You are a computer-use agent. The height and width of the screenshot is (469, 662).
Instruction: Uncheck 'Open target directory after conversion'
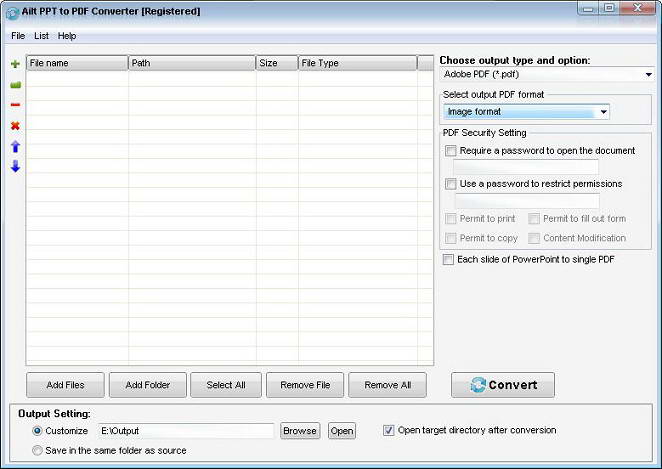click(x=390, y=431)
